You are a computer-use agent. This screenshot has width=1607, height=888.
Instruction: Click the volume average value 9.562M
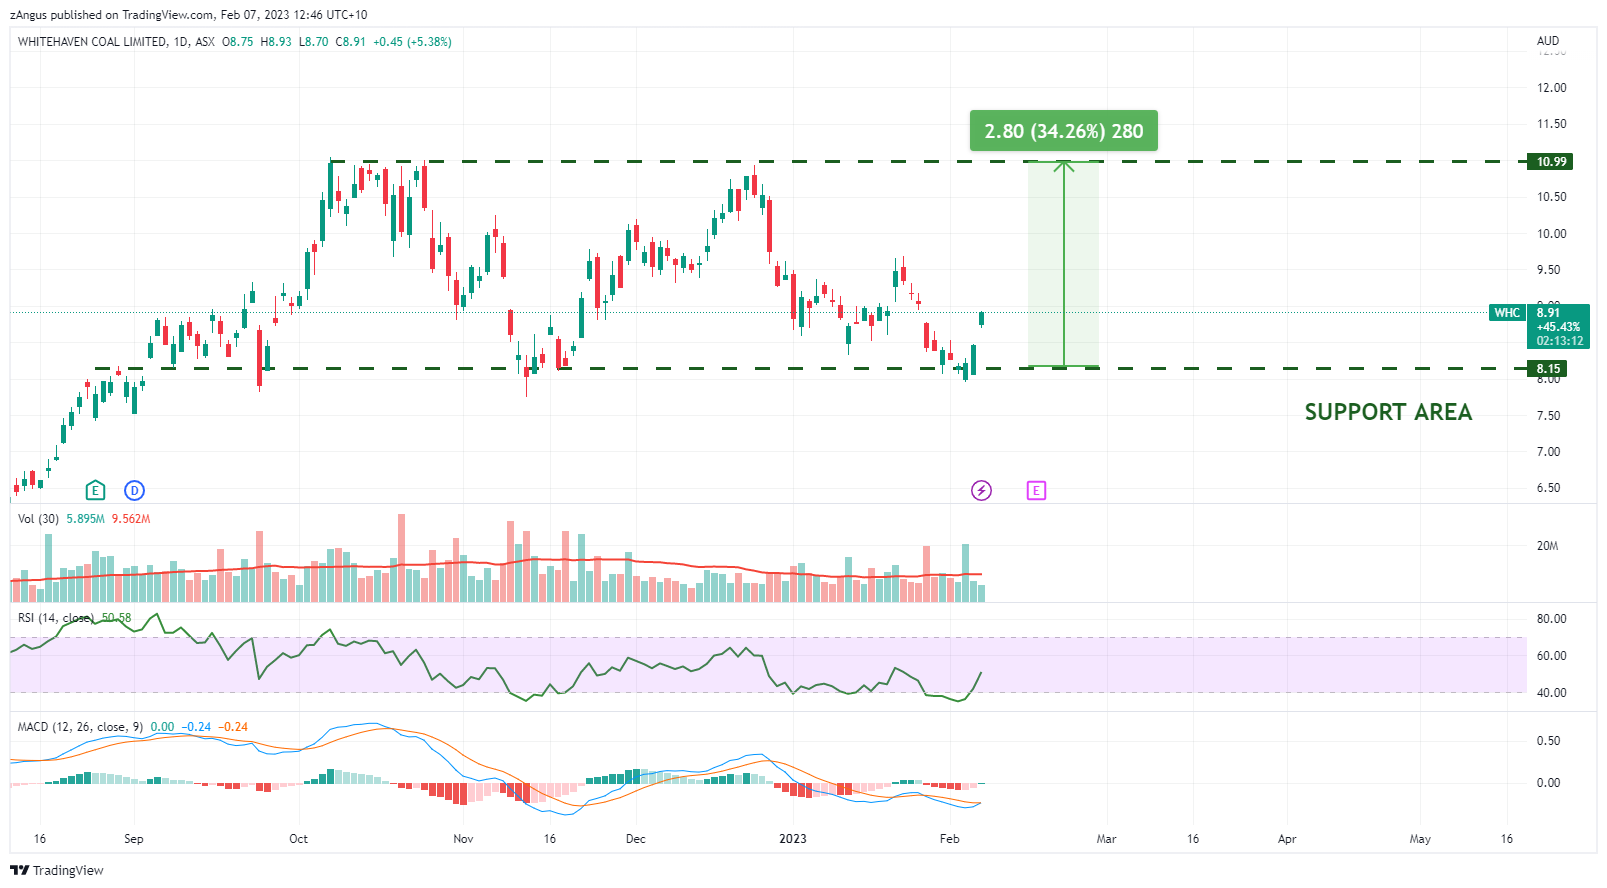click(x=131, y=519)
